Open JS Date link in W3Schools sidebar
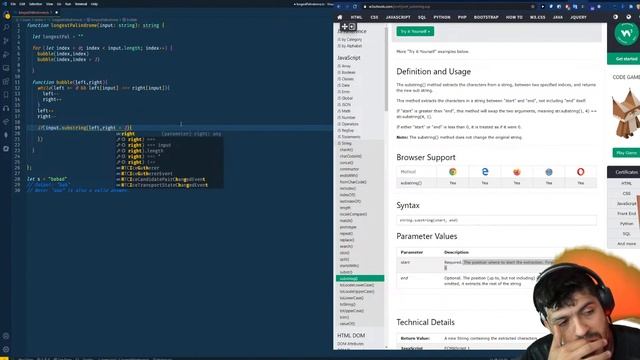The width and height of the screenshot is (640, 360). 344,85
